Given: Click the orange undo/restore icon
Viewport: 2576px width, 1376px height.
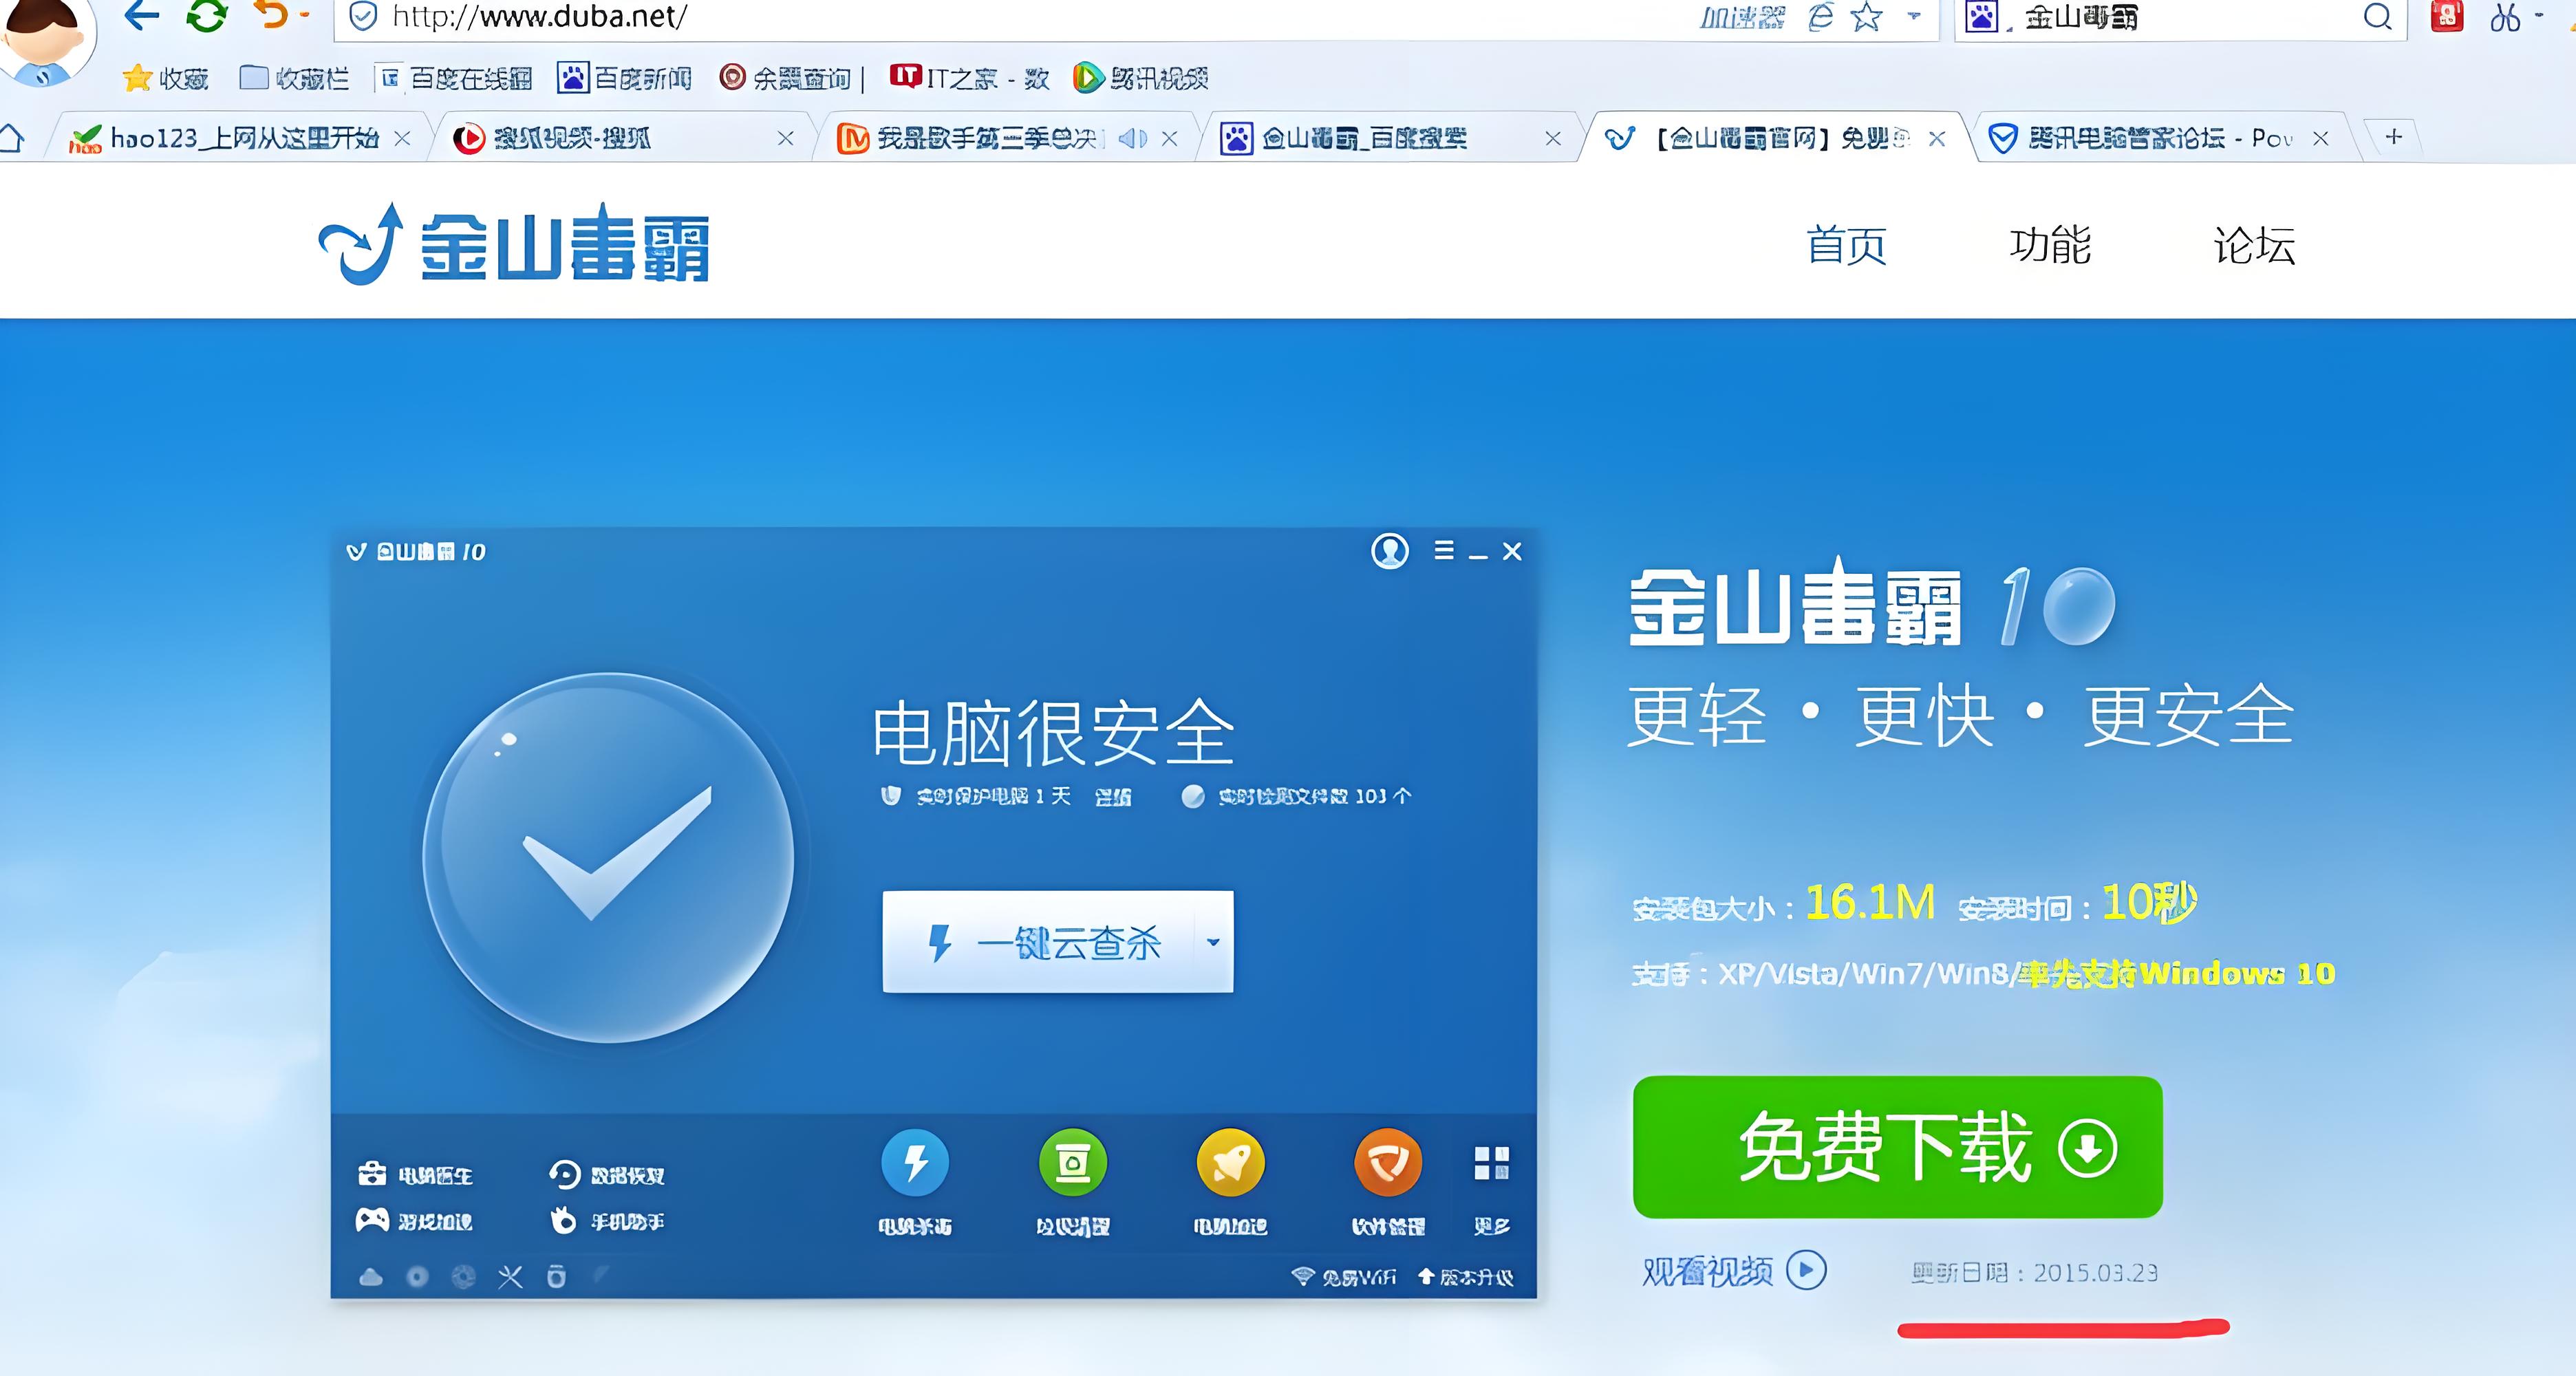Looking at the screenshot, I should coord(271,14).
